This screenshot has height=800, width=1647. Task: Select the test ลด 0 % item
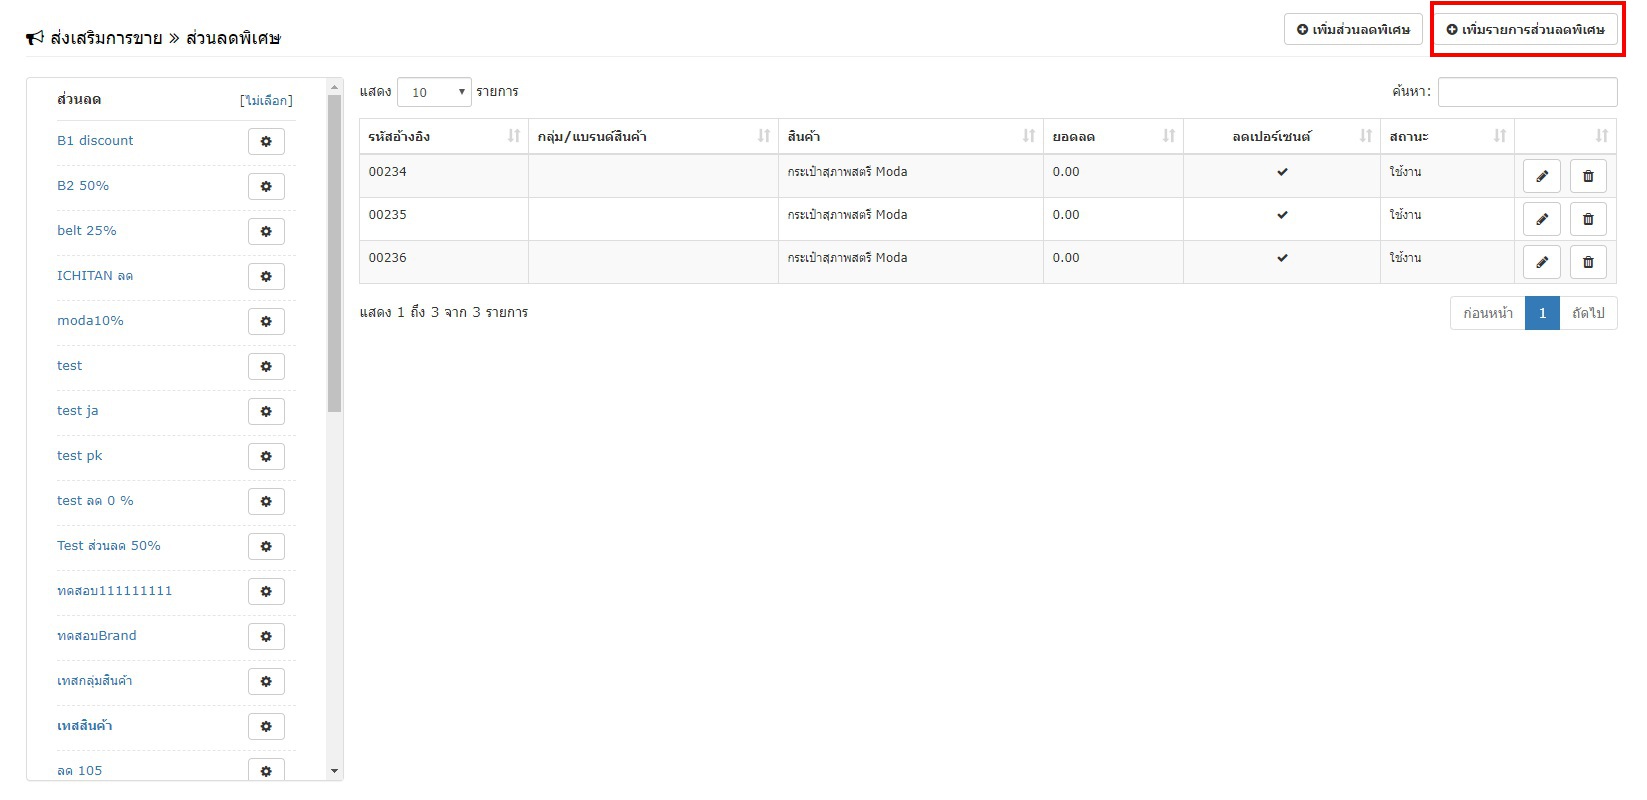point(95,501)
